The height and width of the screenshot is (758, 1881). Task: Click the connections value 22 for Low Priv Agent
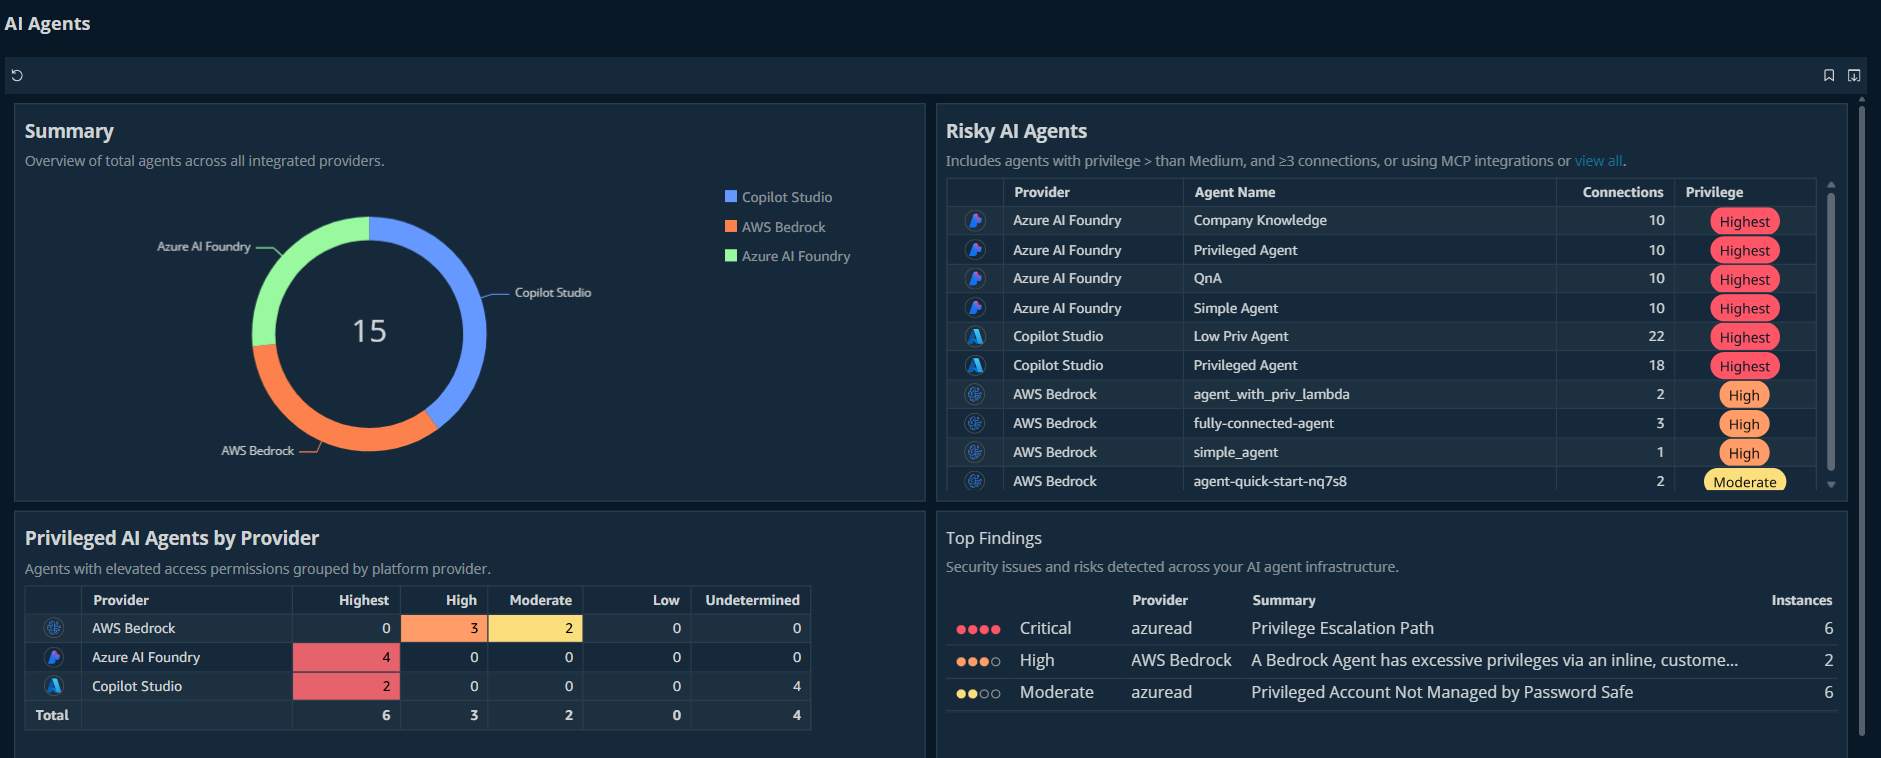1656,336
